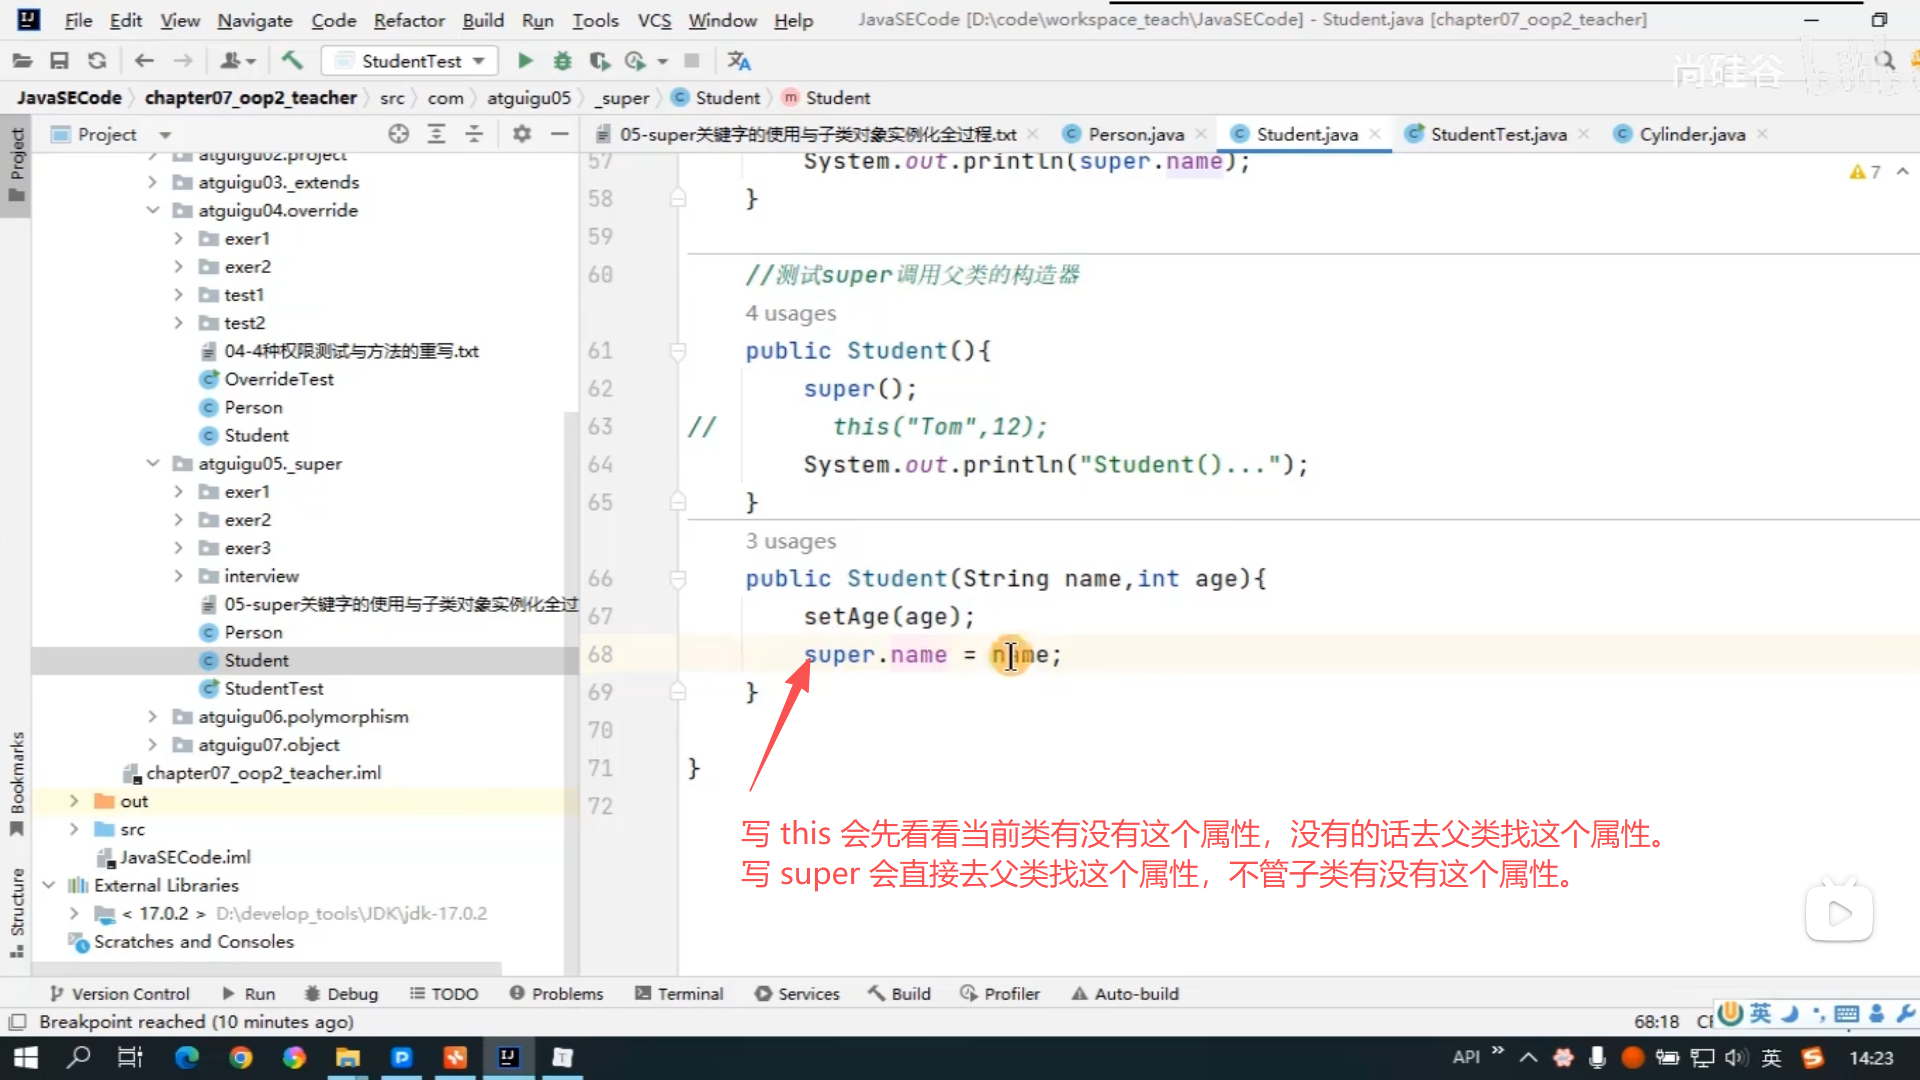Switch to the Person.java tab
1920x1080 pixels.
(x=1135, y=134)
